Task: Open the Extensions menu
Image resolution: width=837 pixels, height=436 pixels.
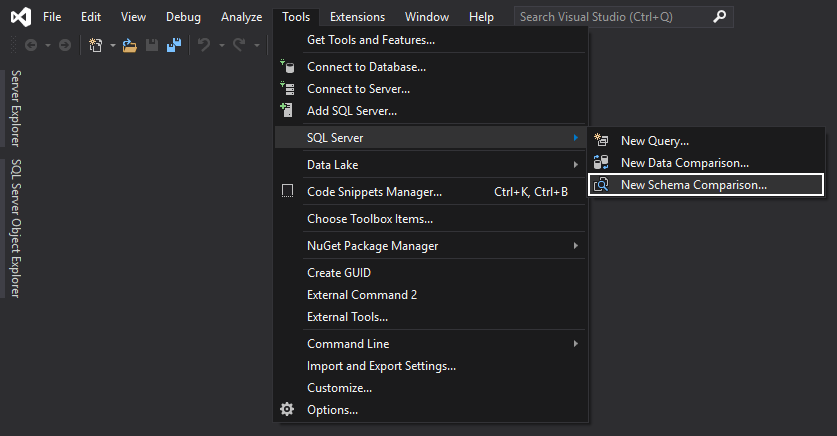Action: tap(357, 17)
